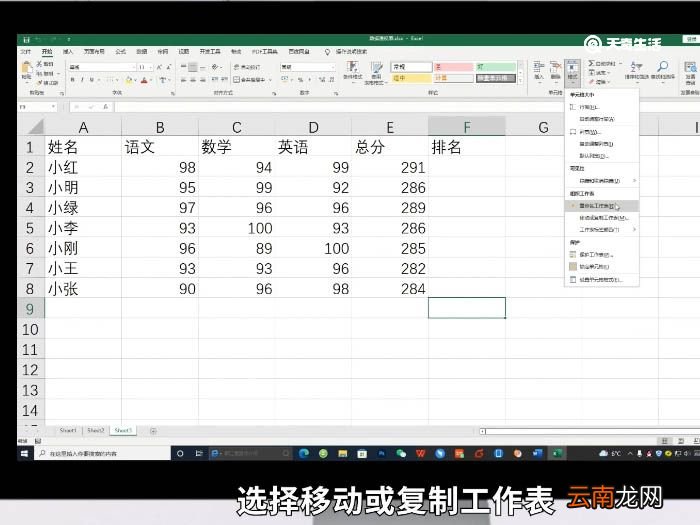700x525 pixels.
Task: Apply the yellow 适中 cell style
Action: 411,79
